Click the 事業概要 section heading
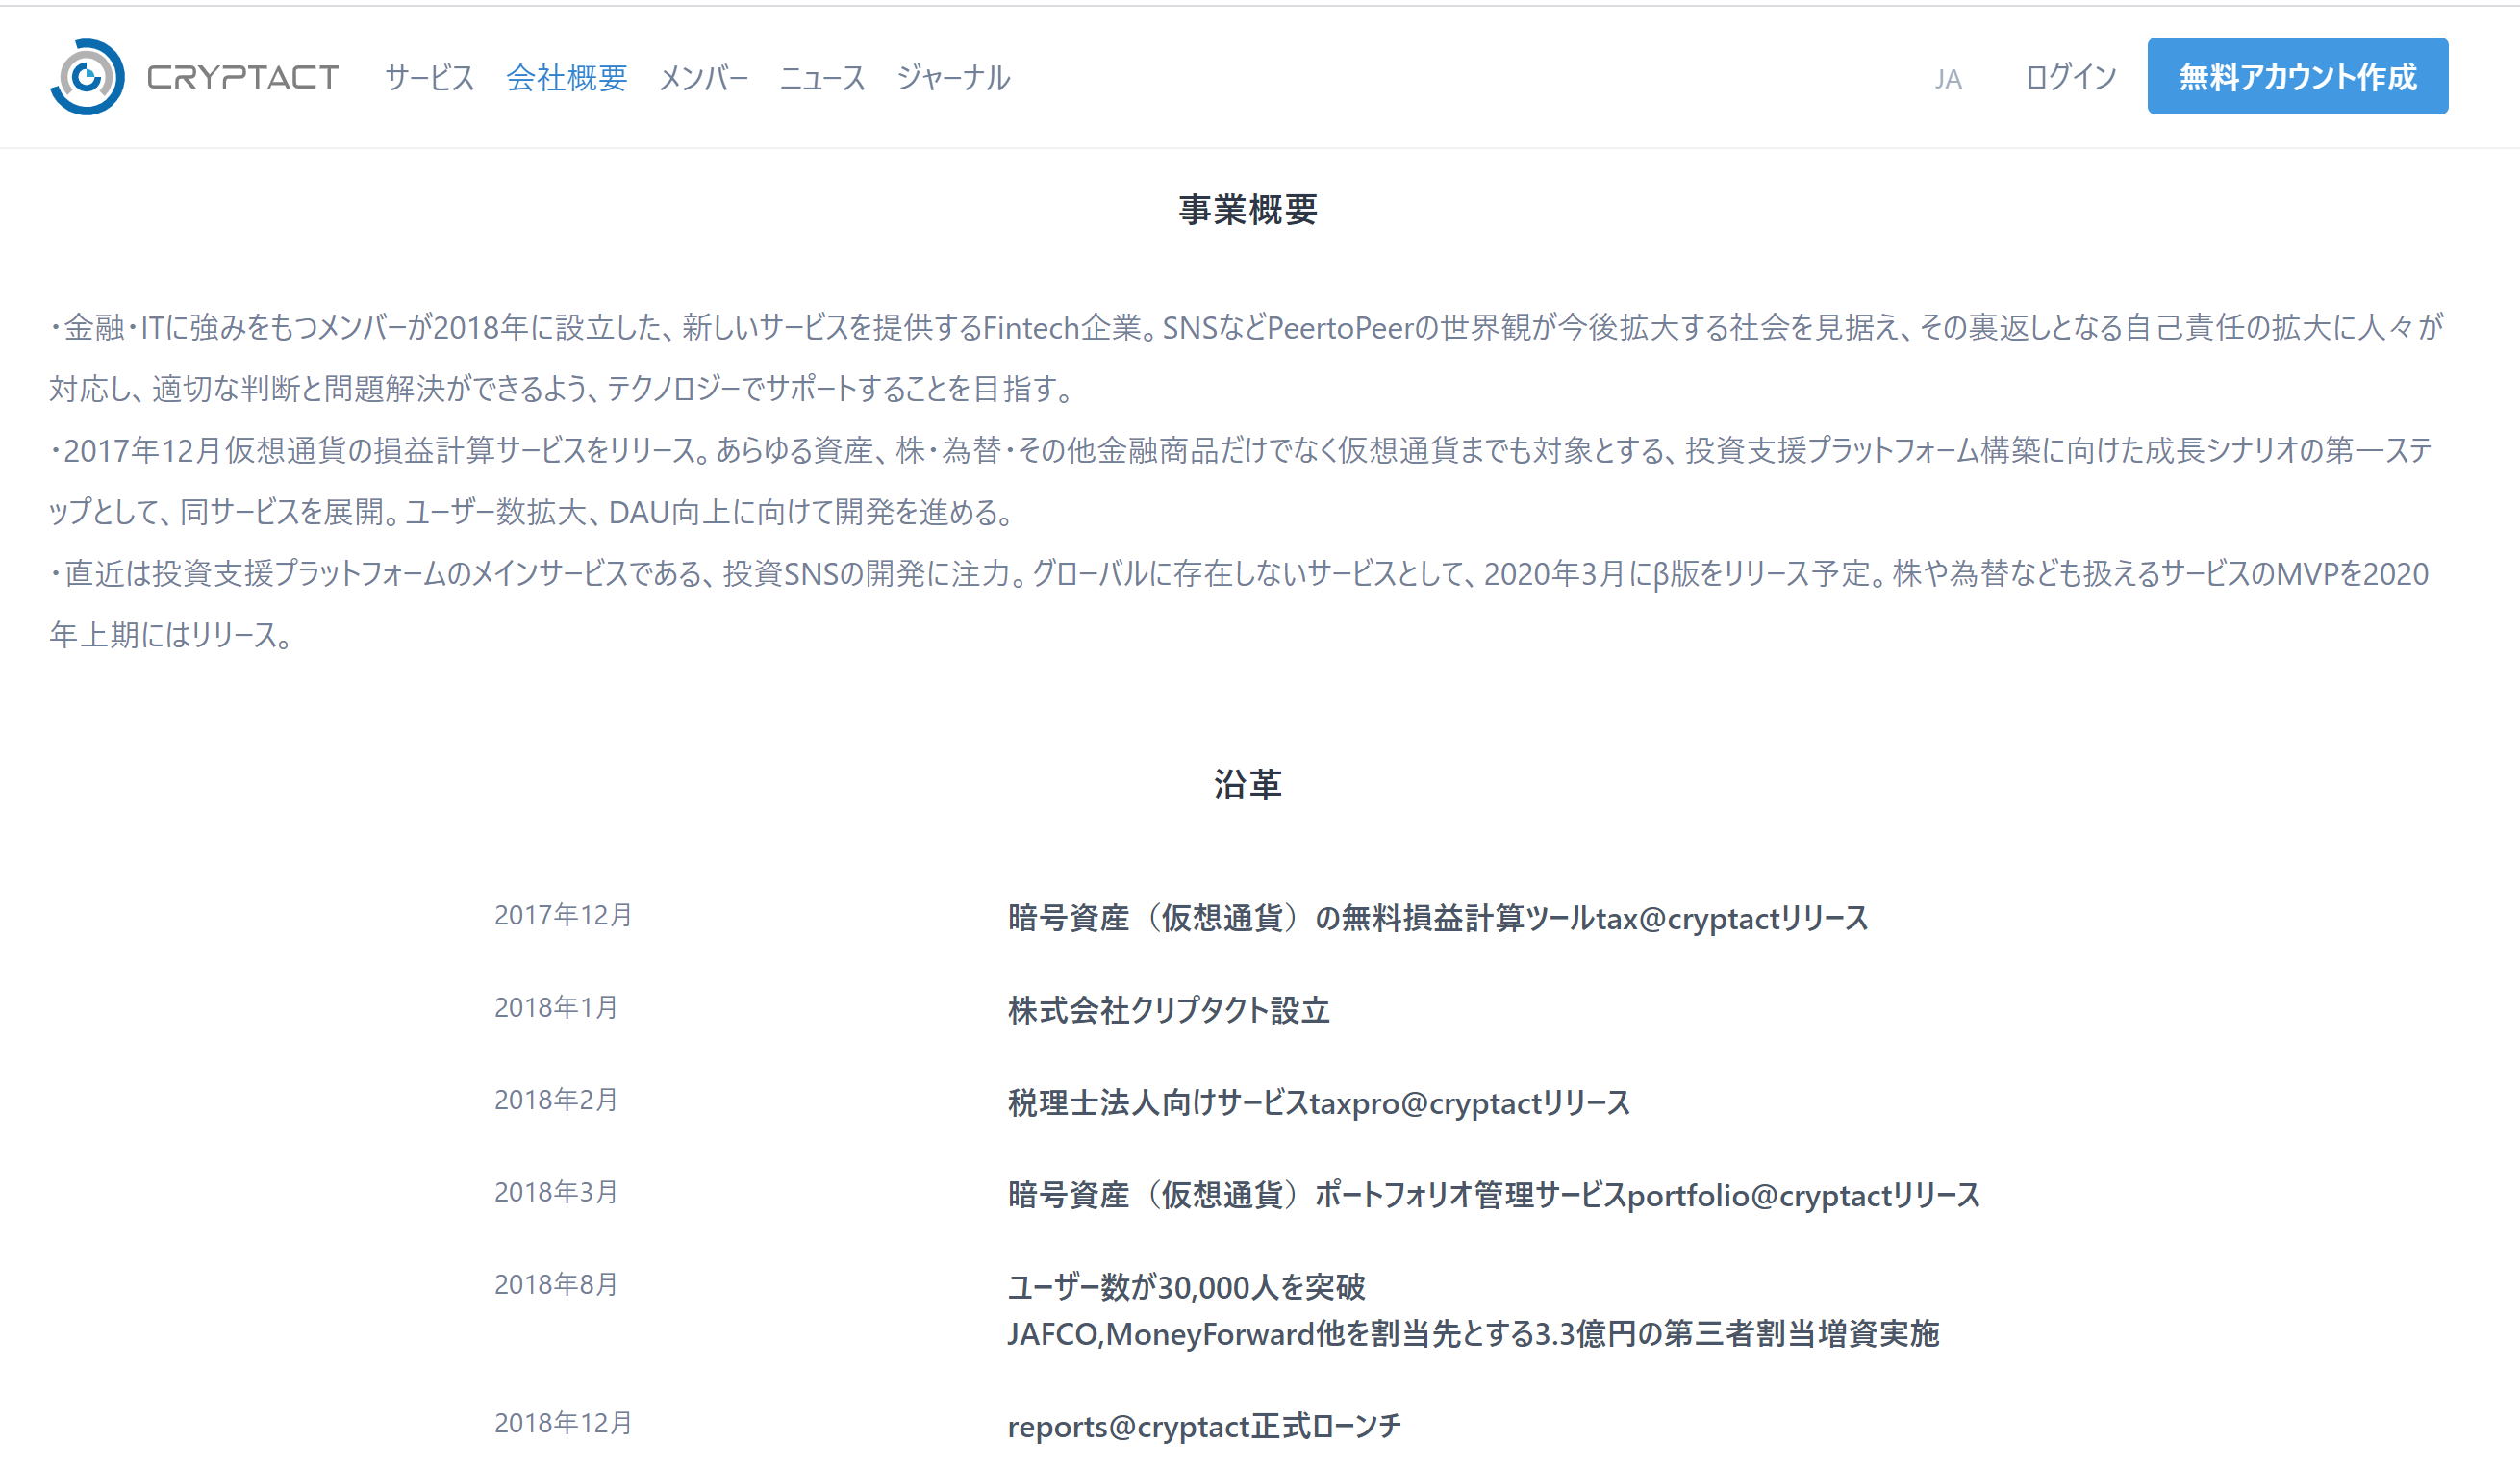Image resolution: width=2520 pixels, height=1468 pixels. pyautogui.click(x=1247, y=209)
